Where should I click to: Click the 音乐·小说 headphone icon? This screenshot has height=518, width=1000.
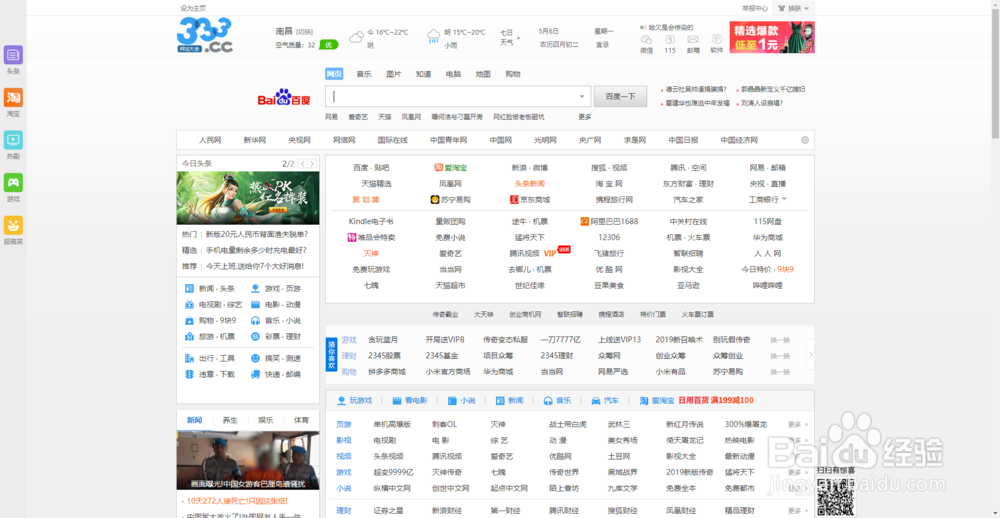click(255, 320)
